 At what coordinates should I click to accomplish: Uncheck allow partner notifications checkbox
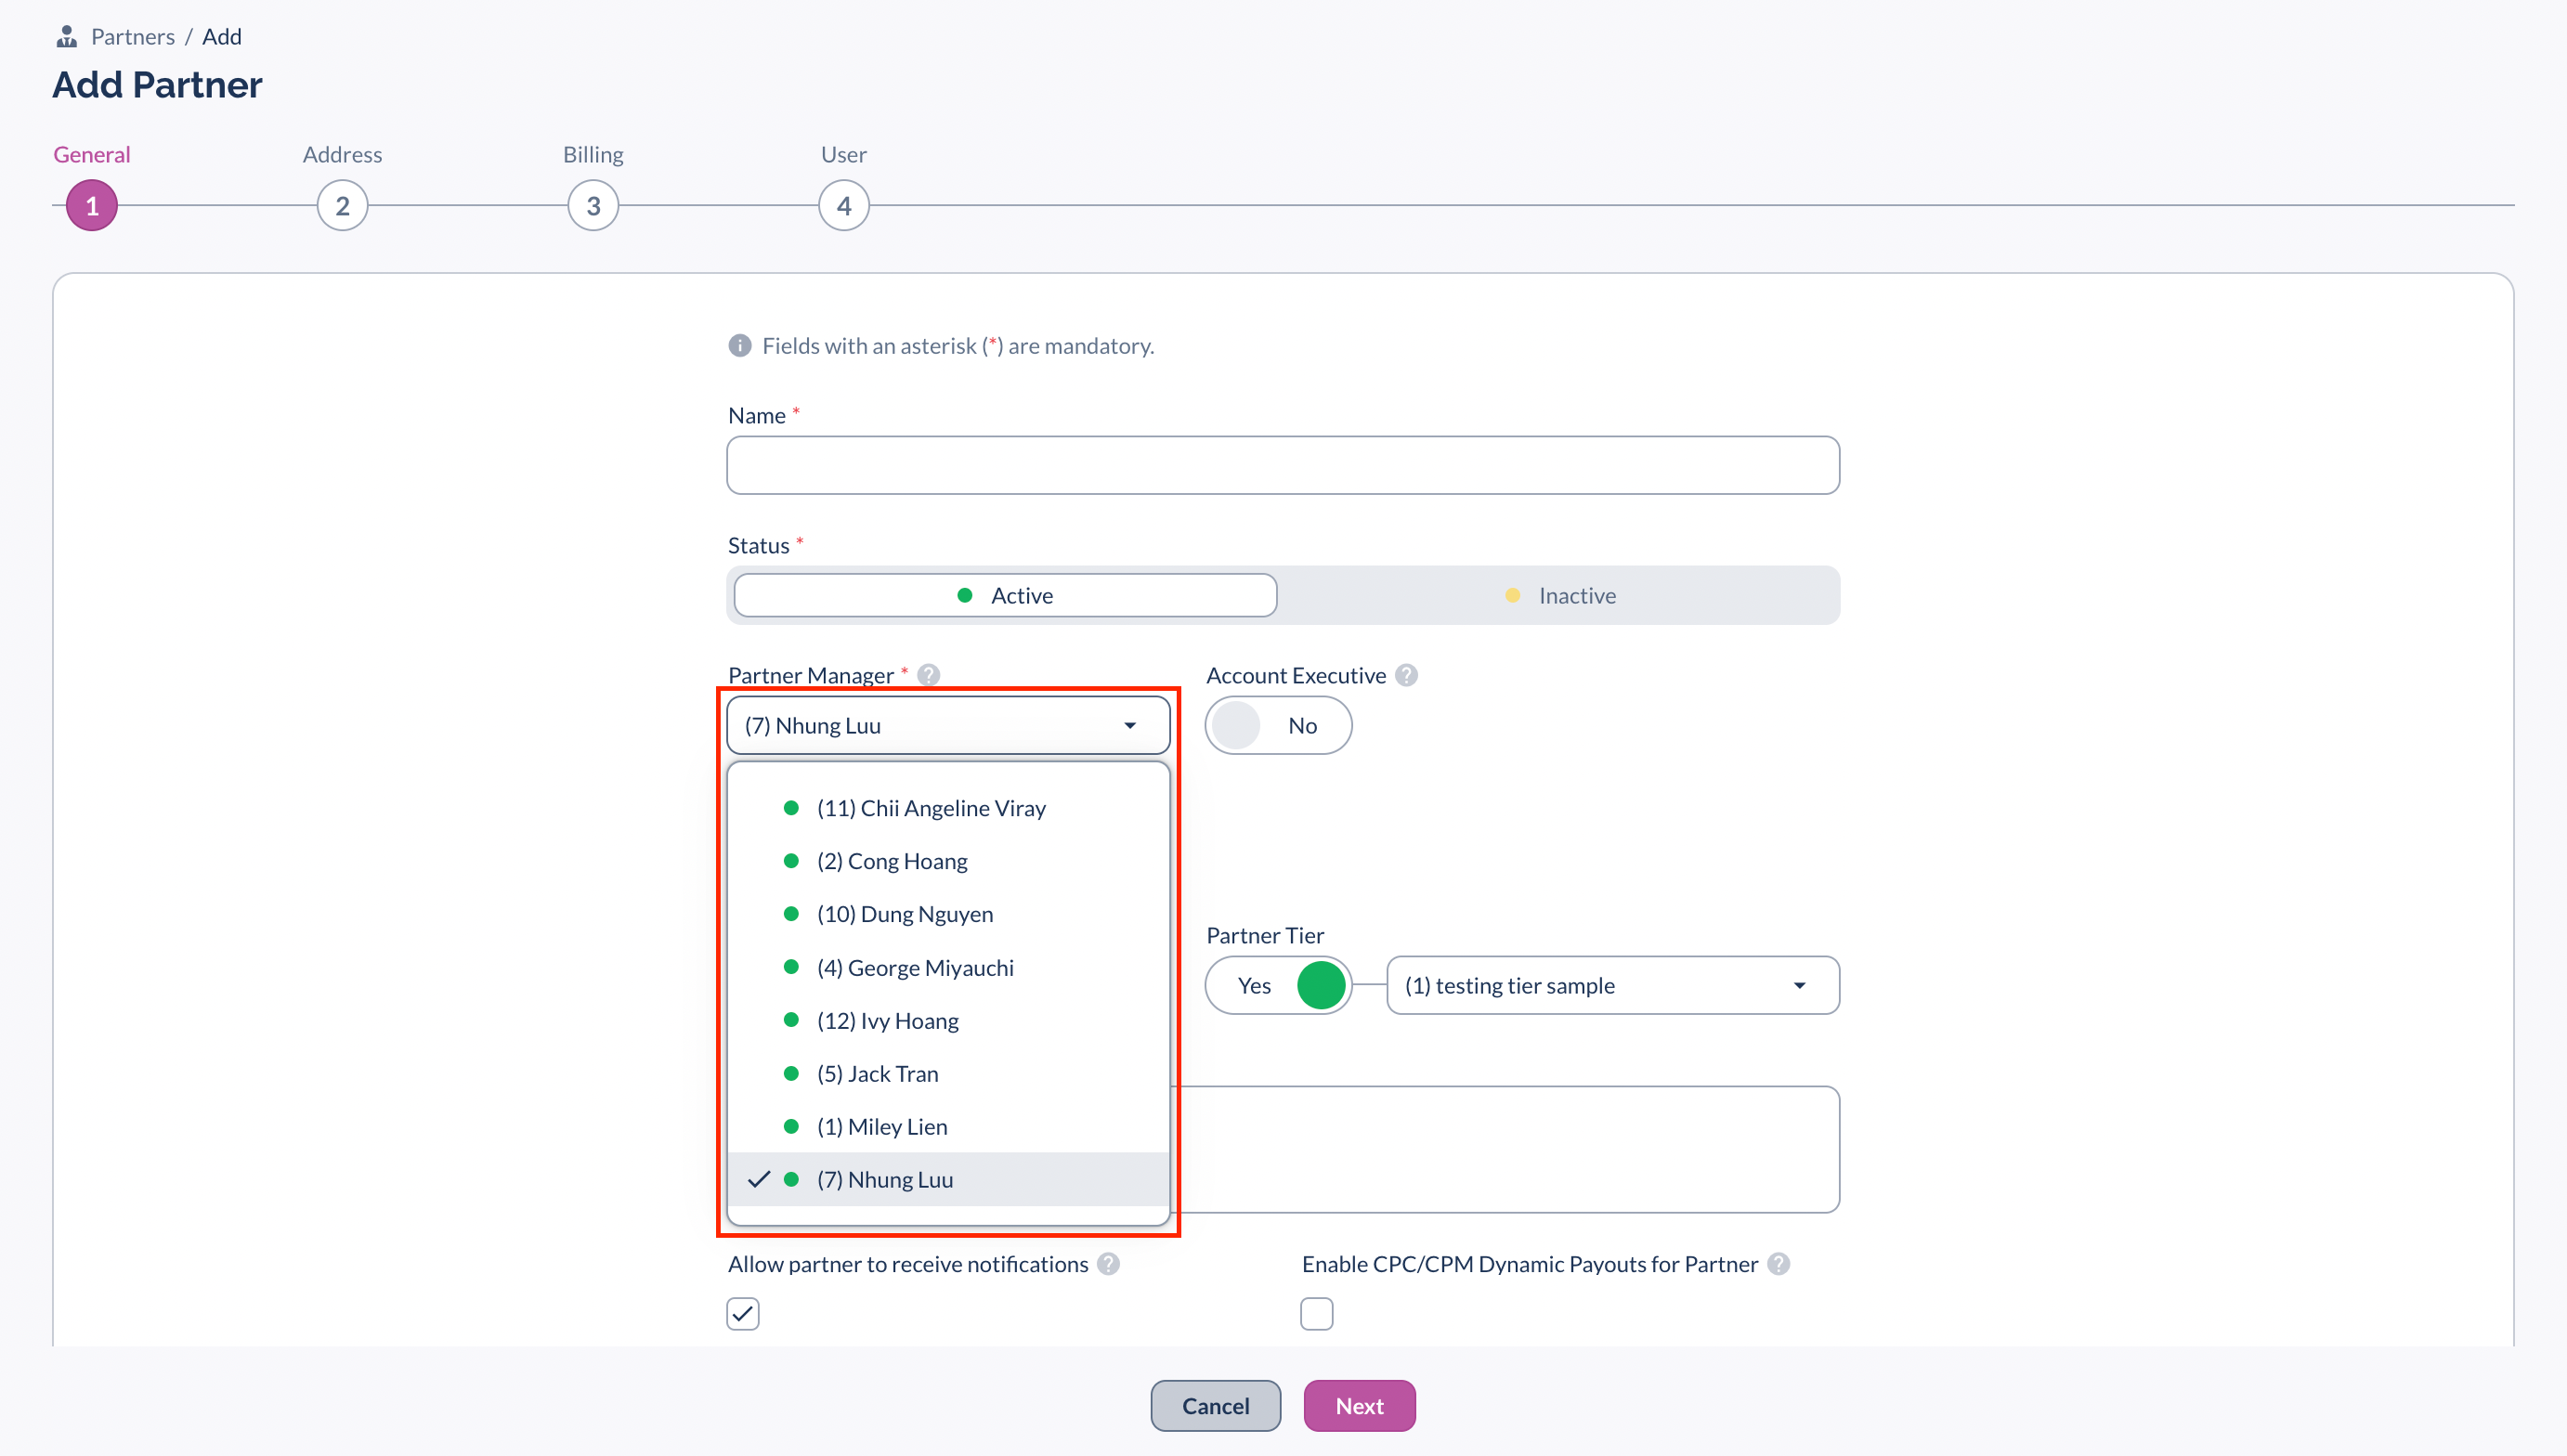(x=743, y=1313)
